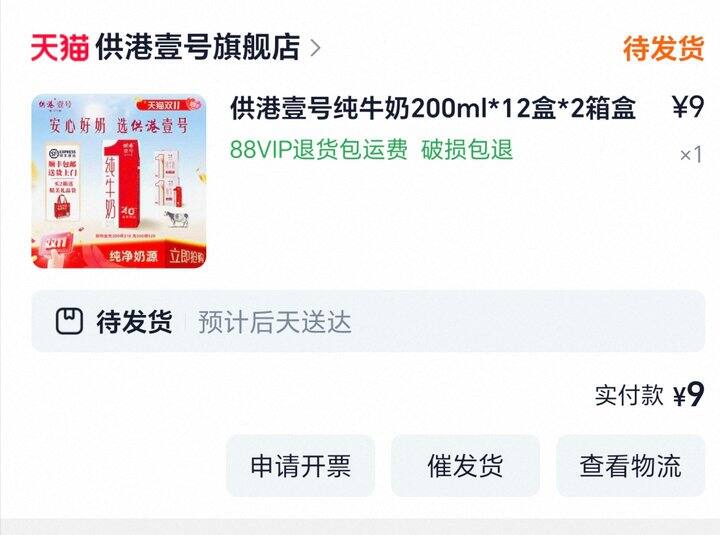The height and width of the screenshot is (535, 720).
Task: Click the 查看物流 logistics button
Action: tap(630, 466)
